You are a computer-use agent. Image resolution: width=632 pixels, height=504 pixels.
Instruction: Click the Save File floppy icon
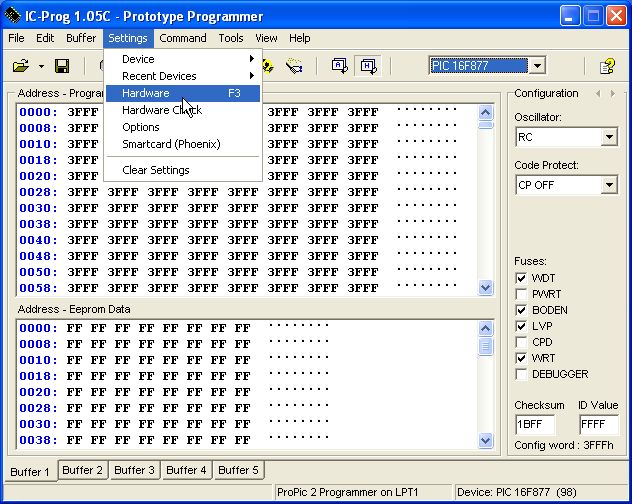[62, 66]
